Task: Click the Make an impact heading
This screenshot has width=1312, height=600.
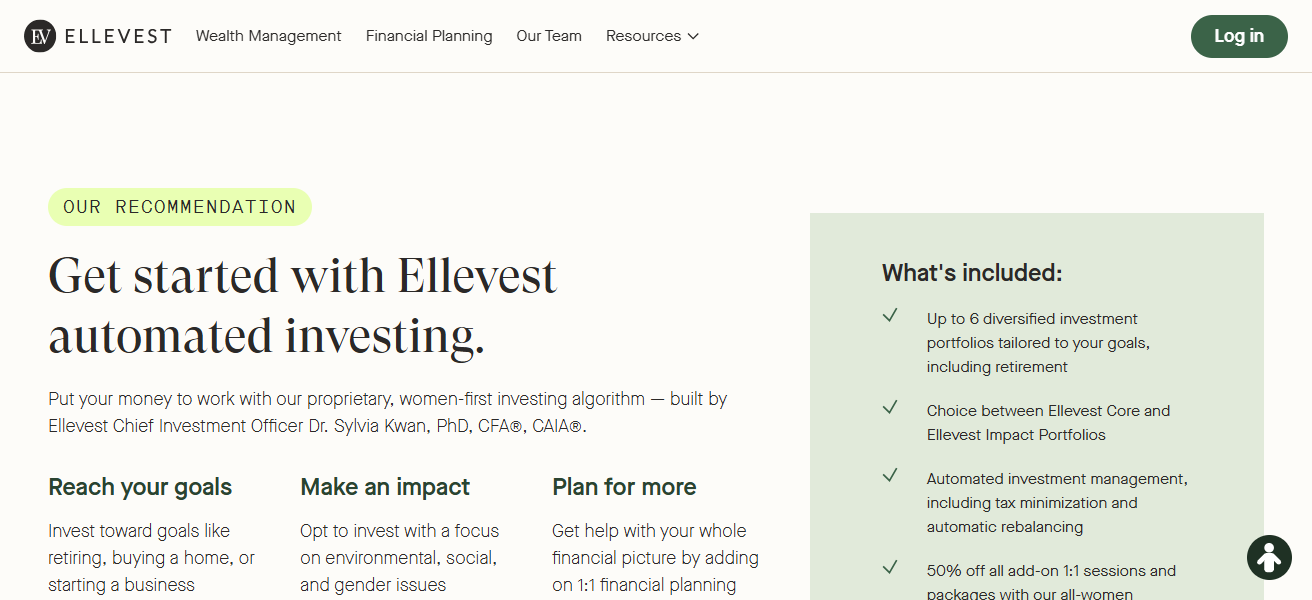Action: 385,487
